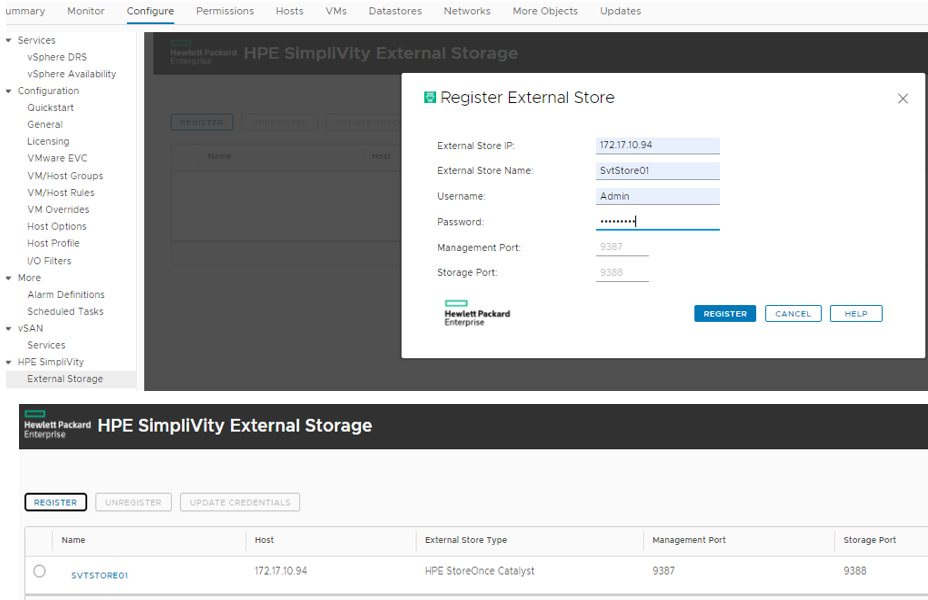The height and width of the screenshot is (600, 928).
Task: Open Quickstart under Configuration
Action: pos(50,108)
